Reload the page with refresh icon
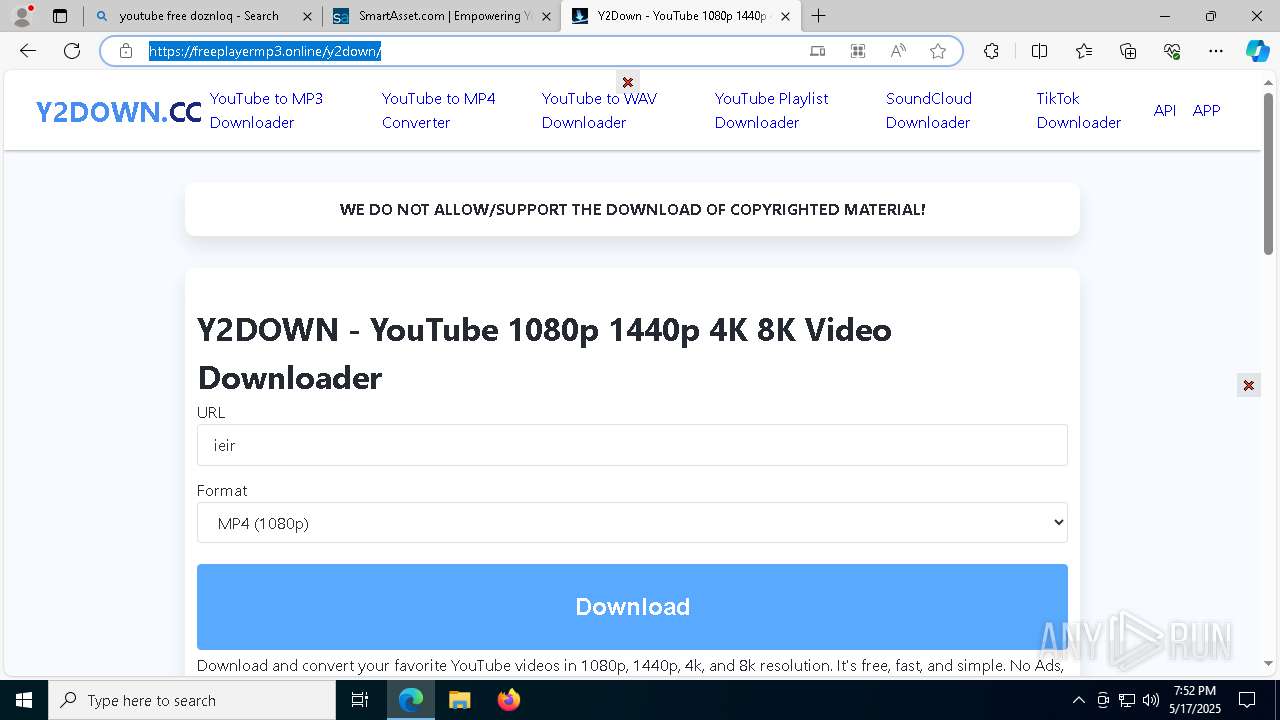 click(x=72, y=51)
